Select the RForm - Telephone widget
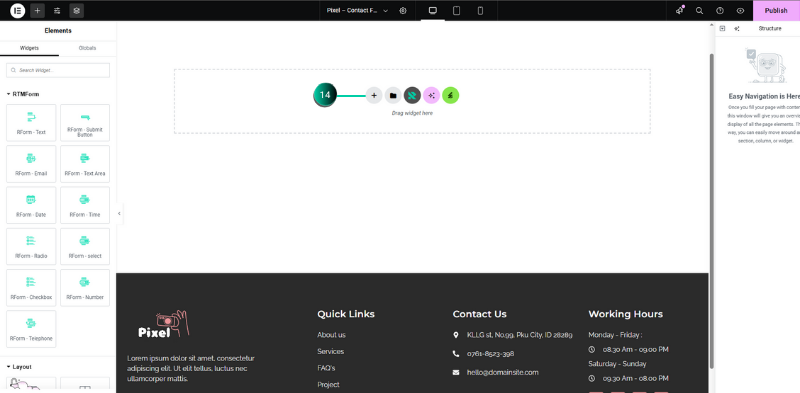Screen dimensions: 800x393 (31, 329)
